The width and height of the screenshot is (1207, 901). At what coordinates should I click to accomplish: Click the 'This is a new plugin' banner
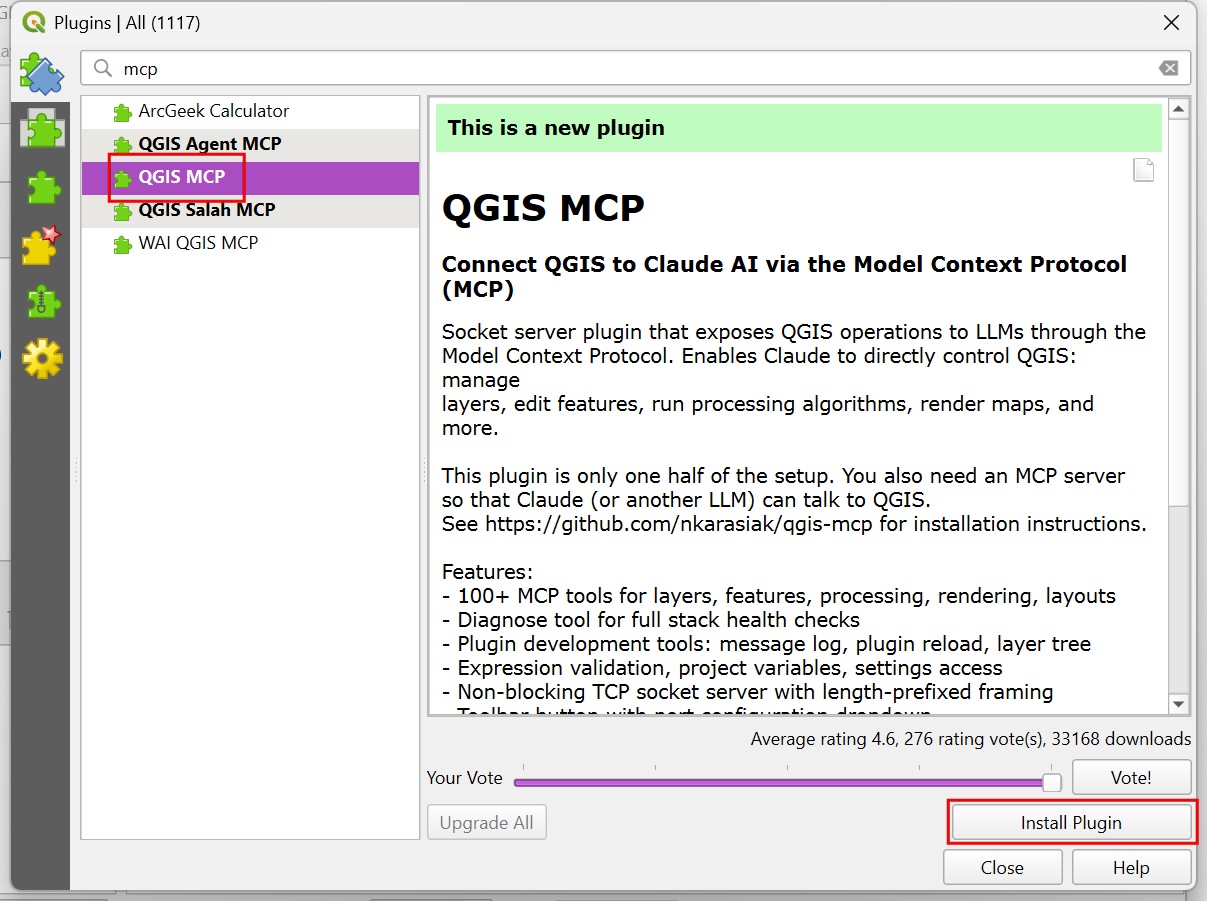coord(799,128)
